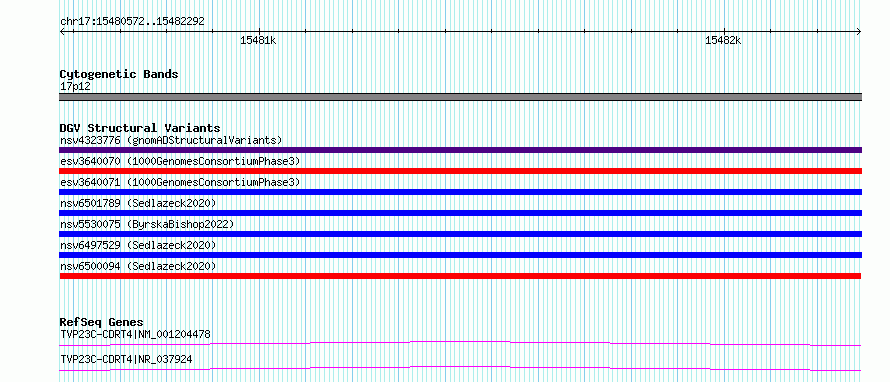Click the 15481k ruler position label
890x382 pixels.
pyautogui.click(x=258, y=41)
